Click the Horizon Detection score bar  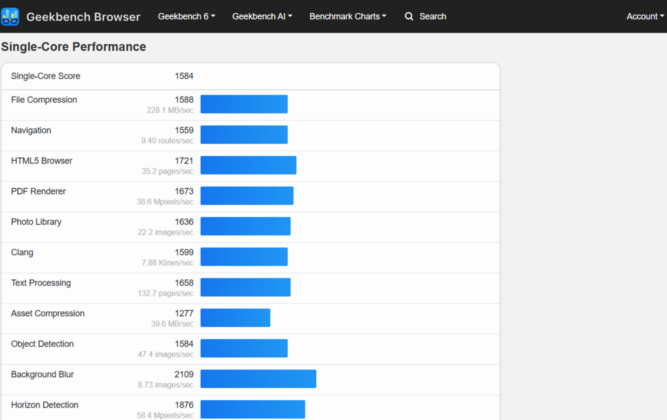point(253,409)
